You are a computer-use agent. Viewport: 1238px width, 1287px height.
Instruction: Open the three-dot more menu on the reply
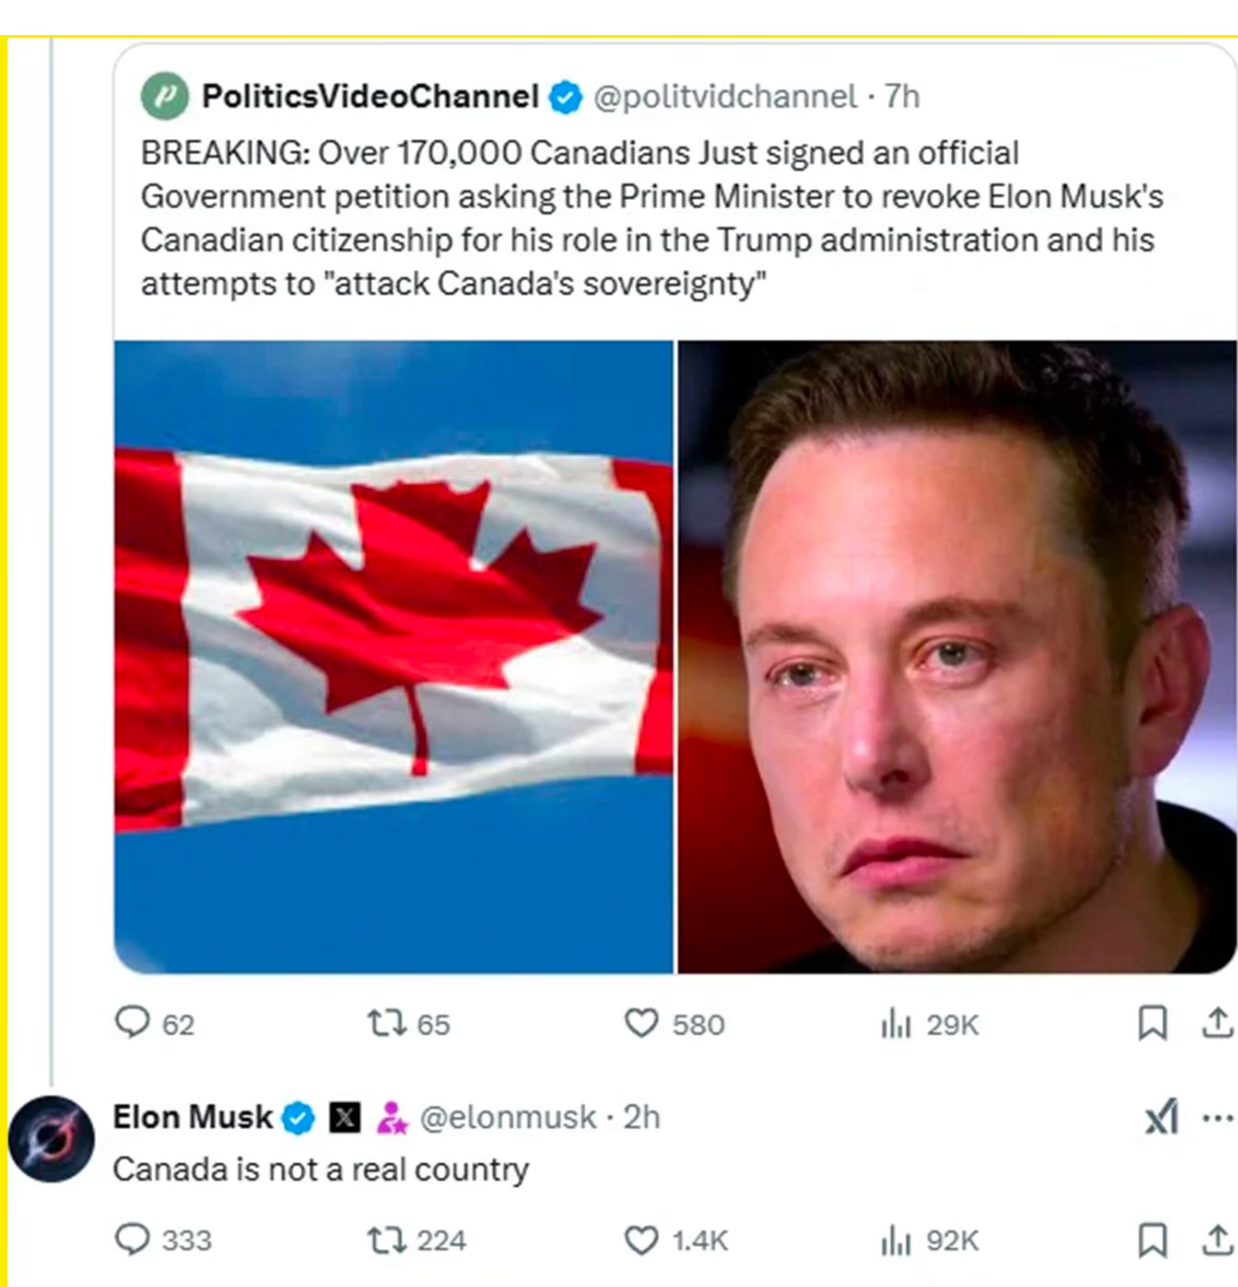(x=1217, y=1118)
